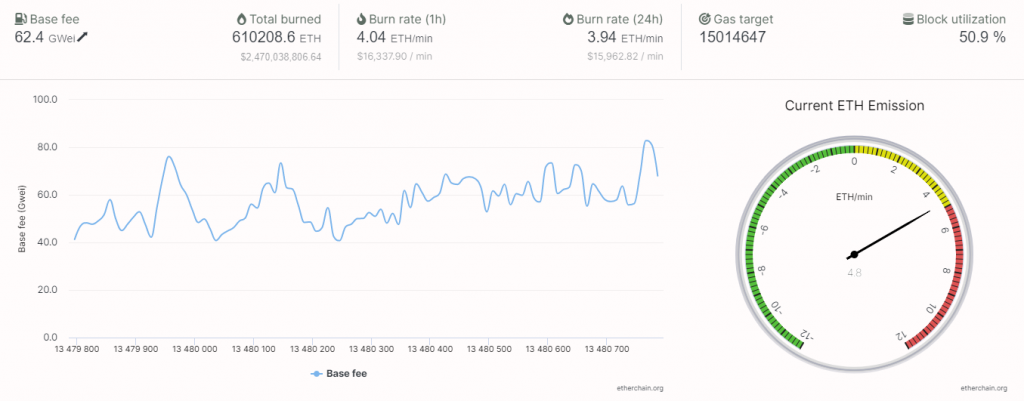Click the flame icon beside Total burned
The height and width of the screenshot is (401, 1024).
[x=242, y=19]
